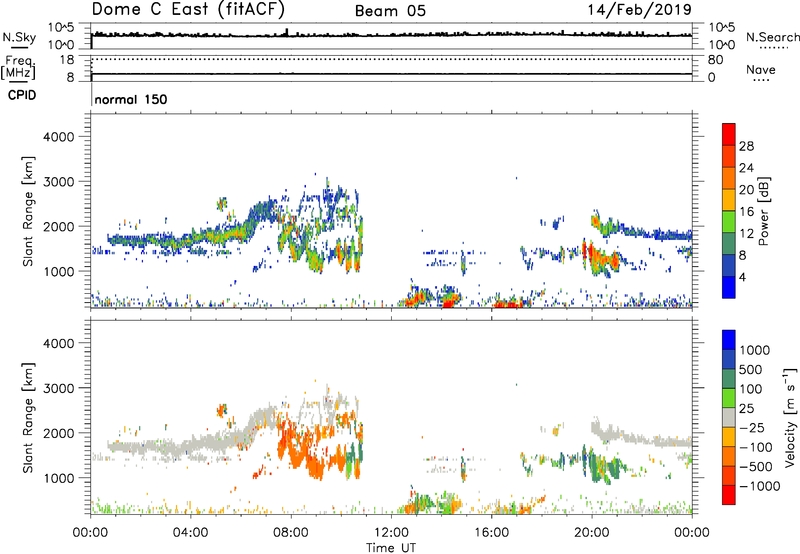Click the "−500" velocity colorbar label
Viewport: 800px width, 554px height.
pyautogui.click(x=756, y=466)
